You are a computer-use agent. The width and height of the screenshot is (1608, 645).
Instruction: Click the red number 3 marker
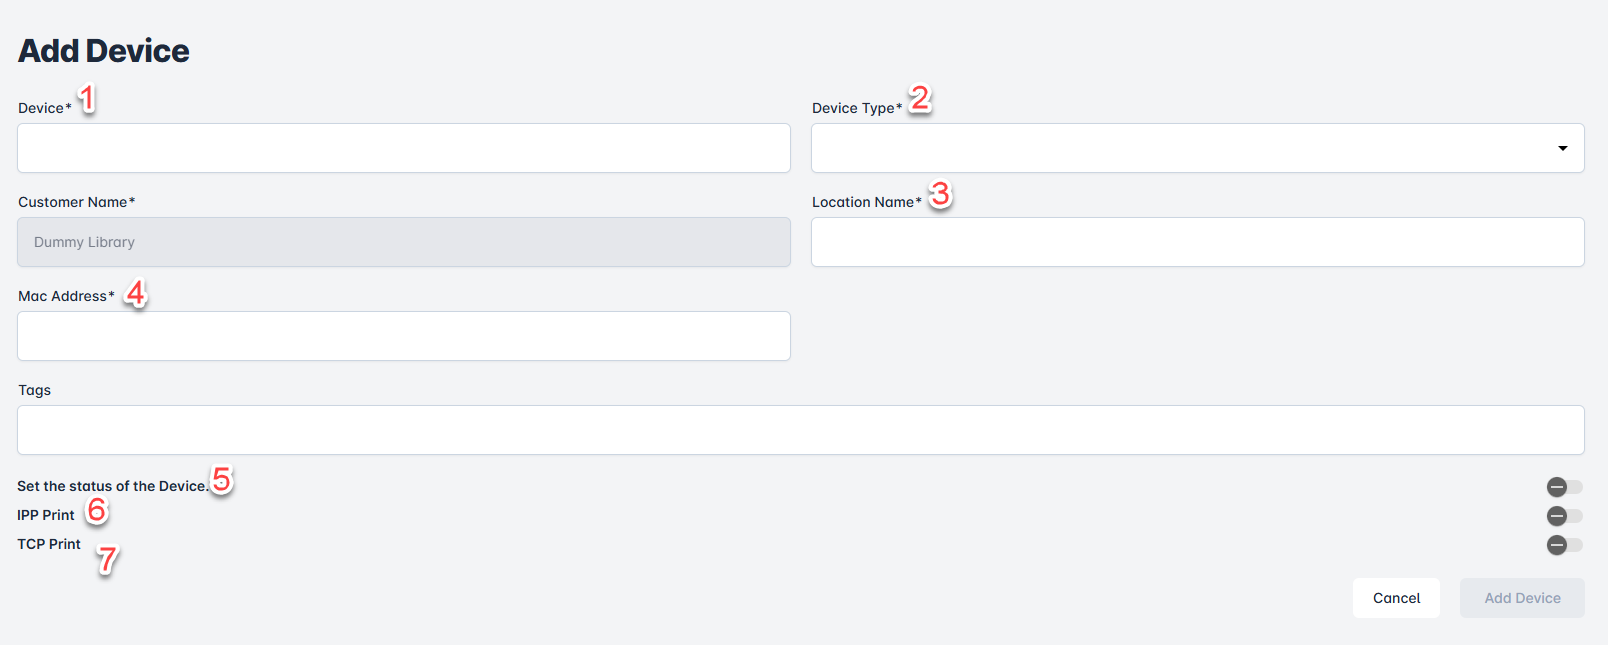940,194
